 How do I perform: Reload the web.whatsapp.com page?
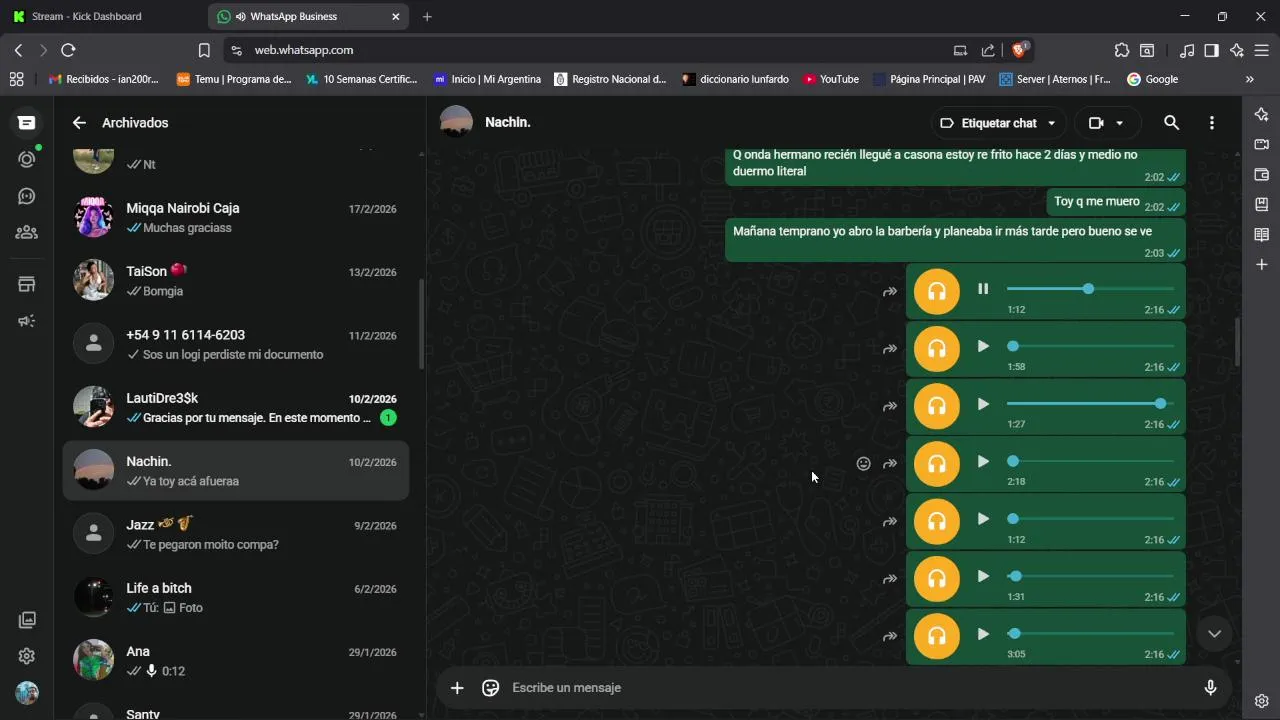68,50
